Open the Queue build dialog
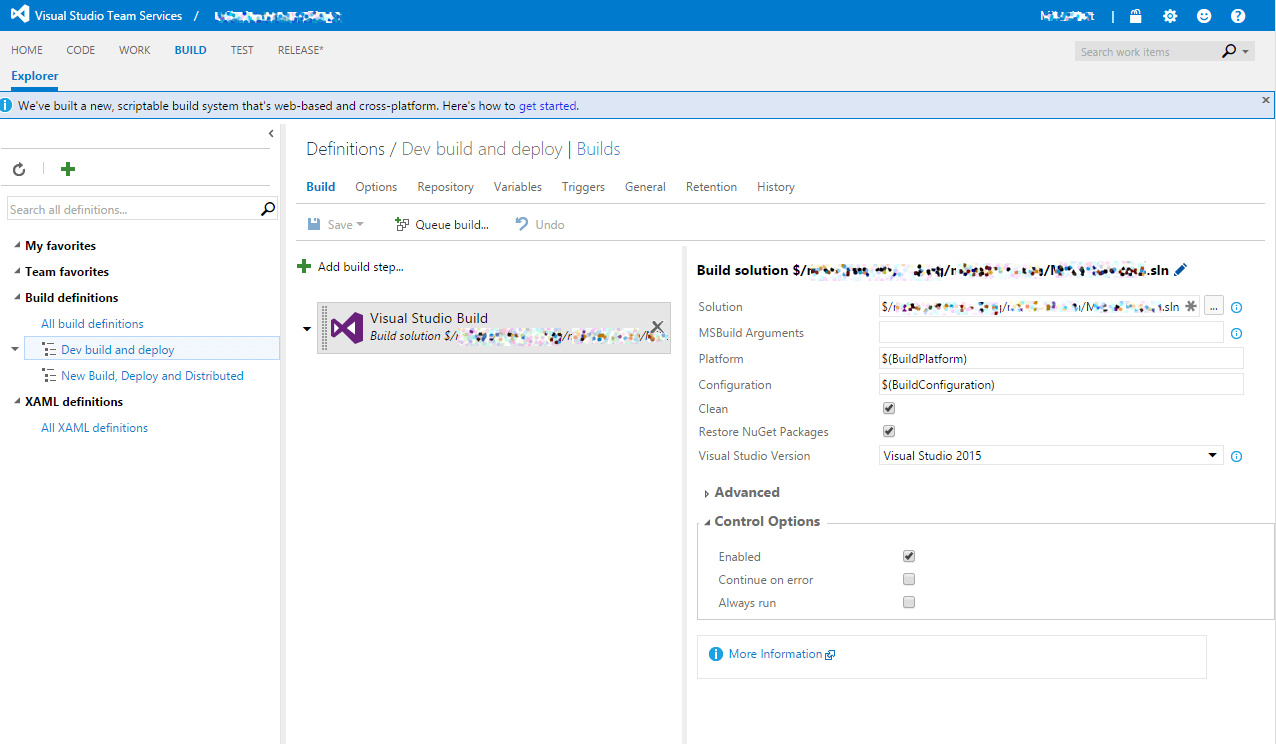This screenshot has width=1276, height=744. tap(441, 224)
